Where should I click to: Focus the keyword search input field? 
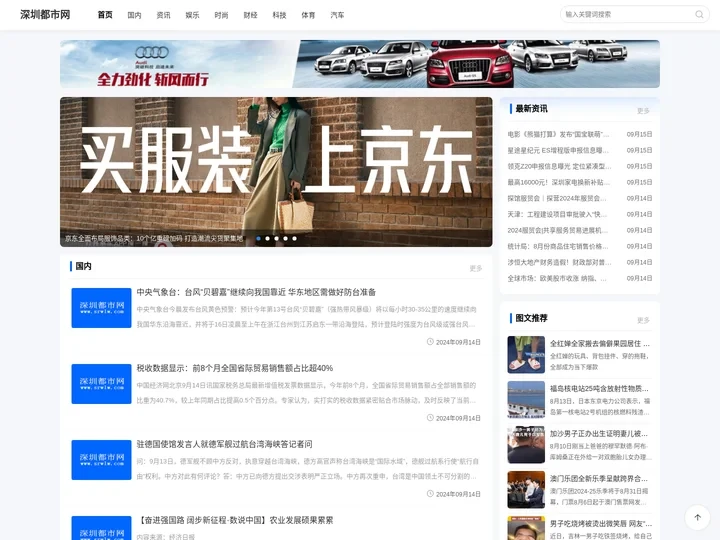627,15
